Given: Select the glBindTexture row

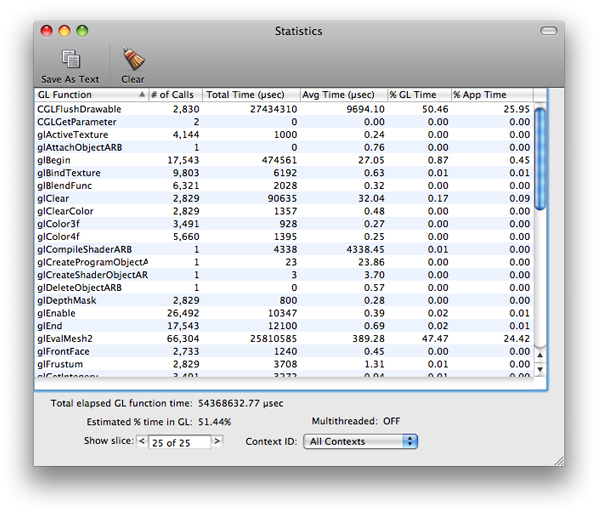Looking at the screenshot, I should point(284,173).
